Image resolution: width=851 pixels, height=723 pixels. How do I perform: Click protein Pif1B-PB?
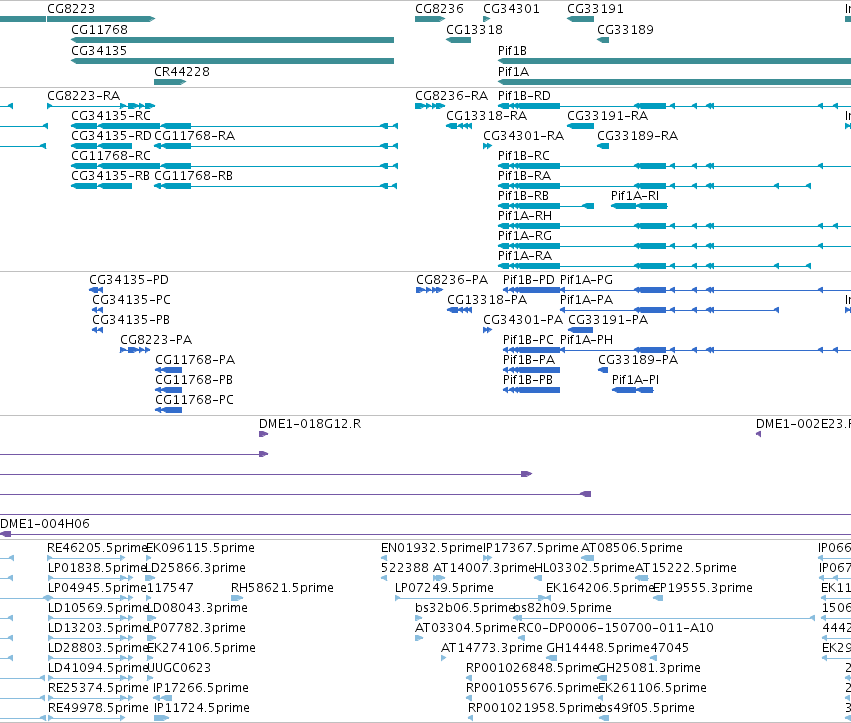click(x=528, y=380)
